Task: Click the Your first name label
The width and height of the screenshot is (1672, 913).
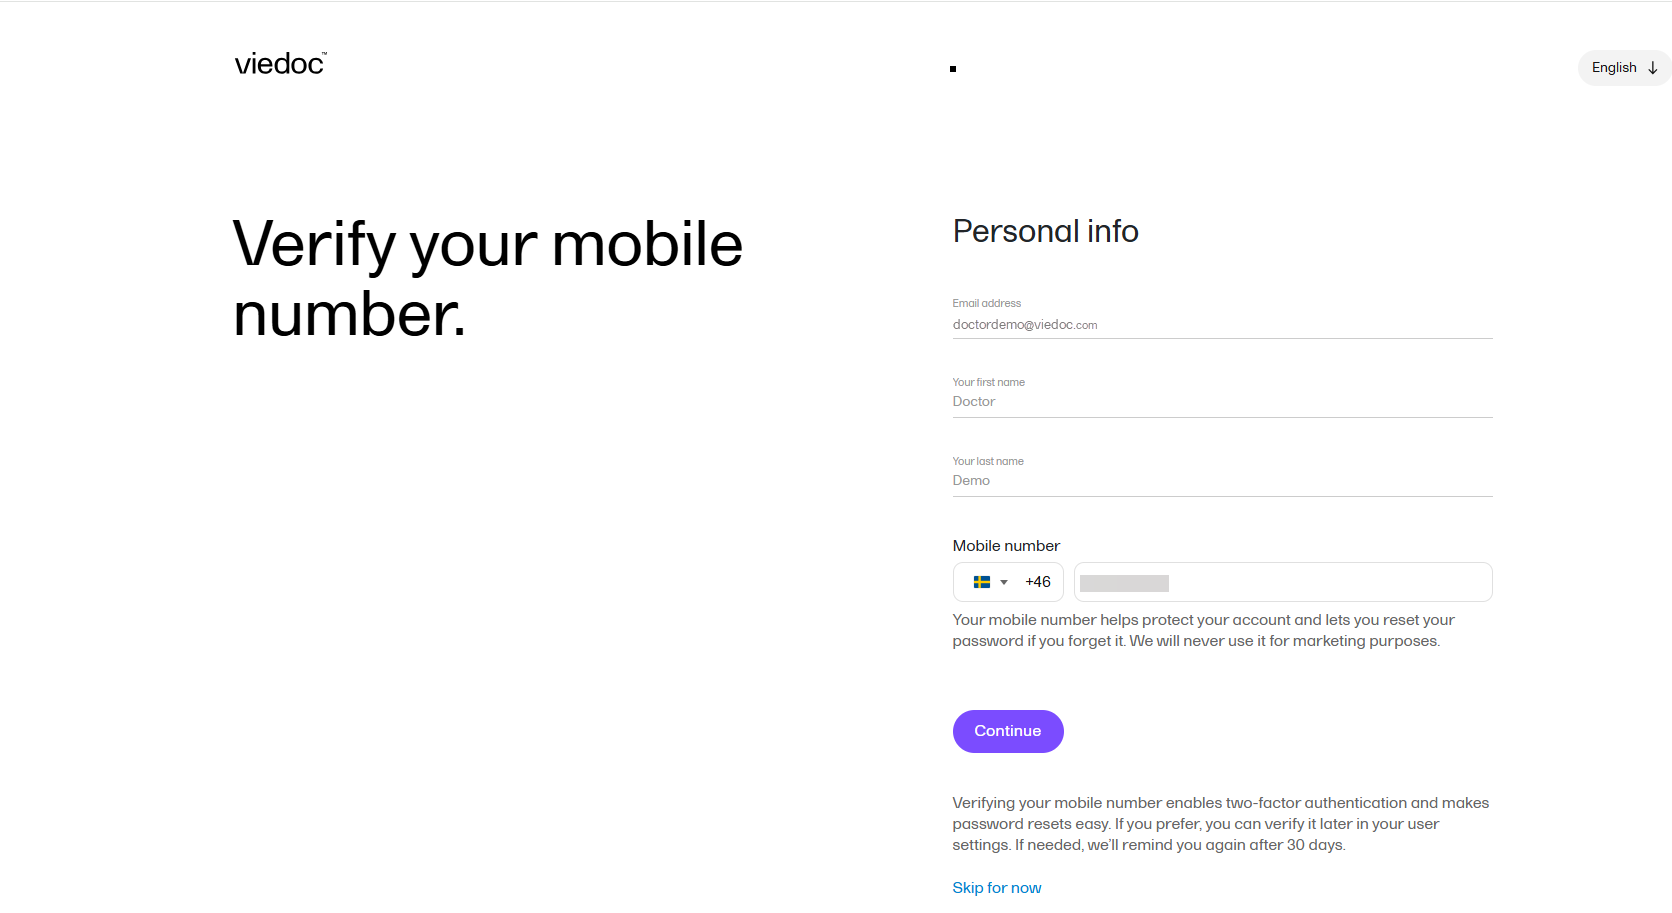Action: tap(988, 382)
